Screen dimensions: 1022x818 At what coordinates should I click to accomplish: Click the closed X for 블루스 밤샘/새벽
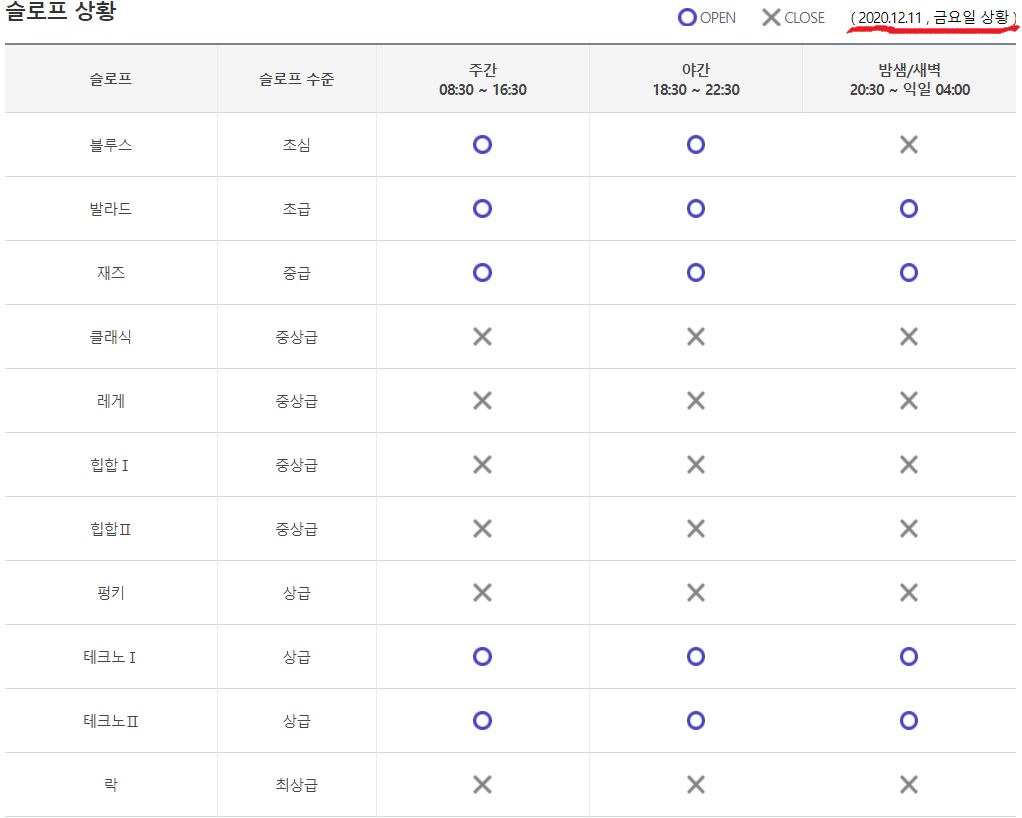pos(908,145)
